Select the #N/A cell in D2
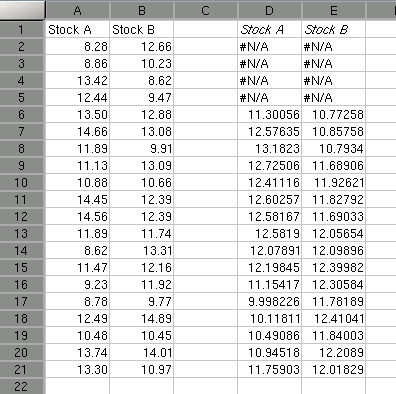 (x=270, y=46)
